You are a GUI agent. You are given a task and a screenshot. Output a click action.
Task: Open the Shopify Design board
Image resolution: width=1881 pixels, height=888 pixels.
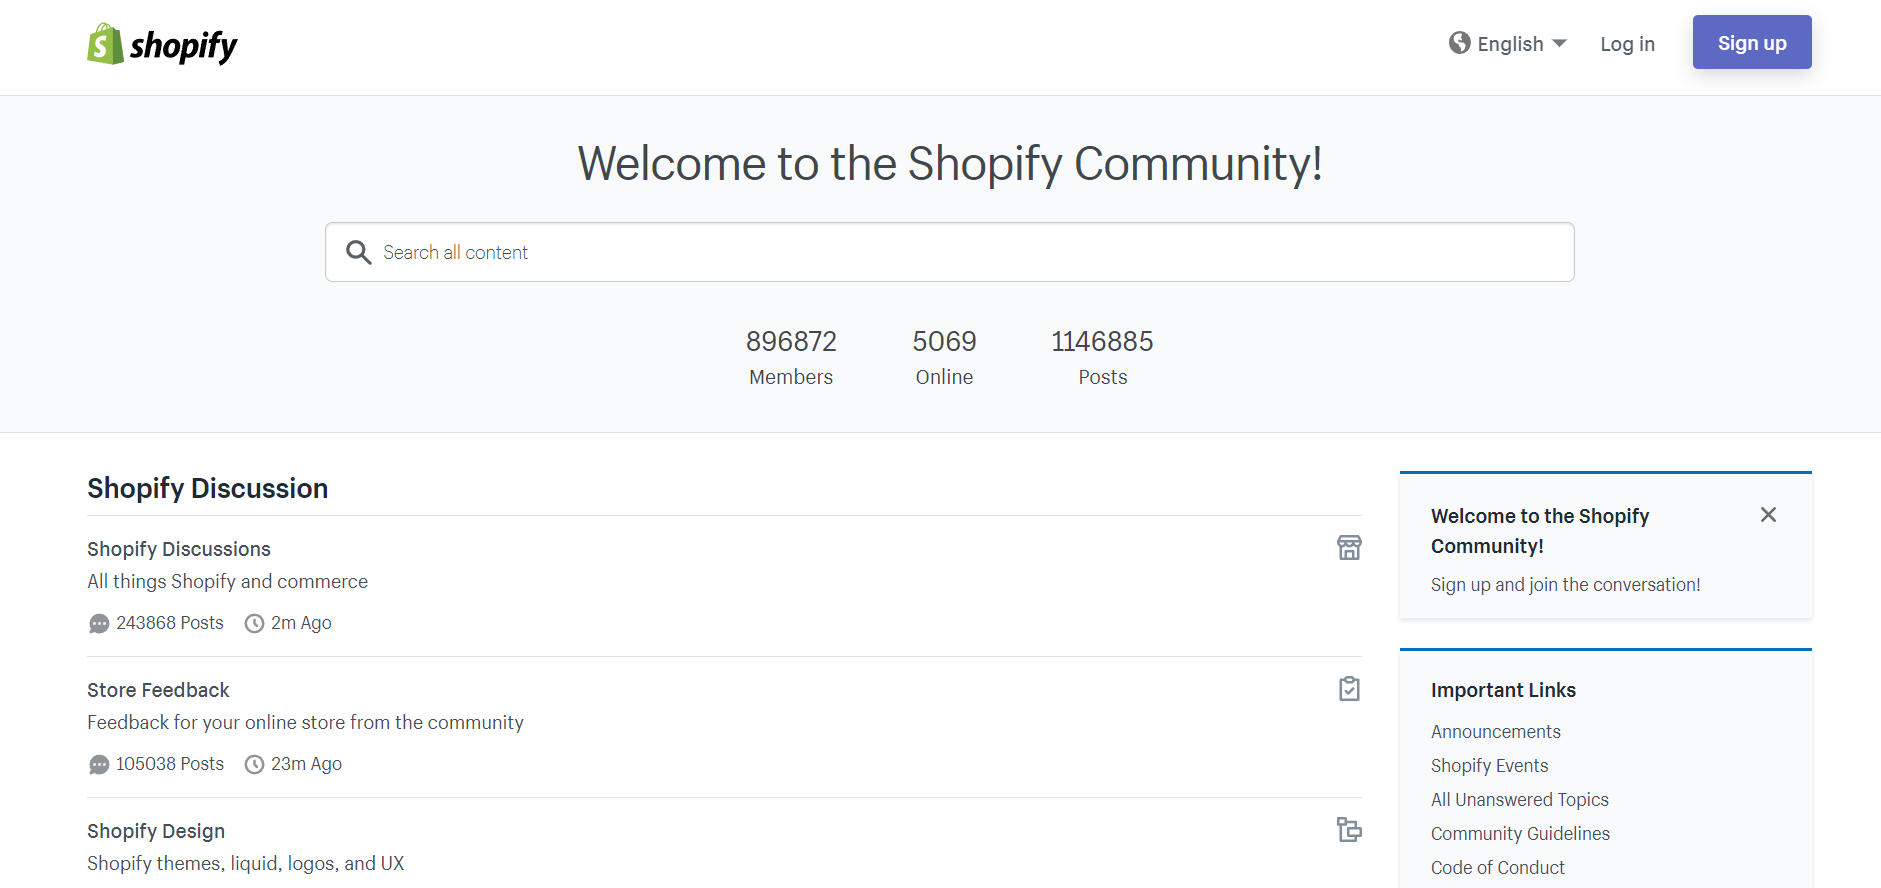coord(156,831)
